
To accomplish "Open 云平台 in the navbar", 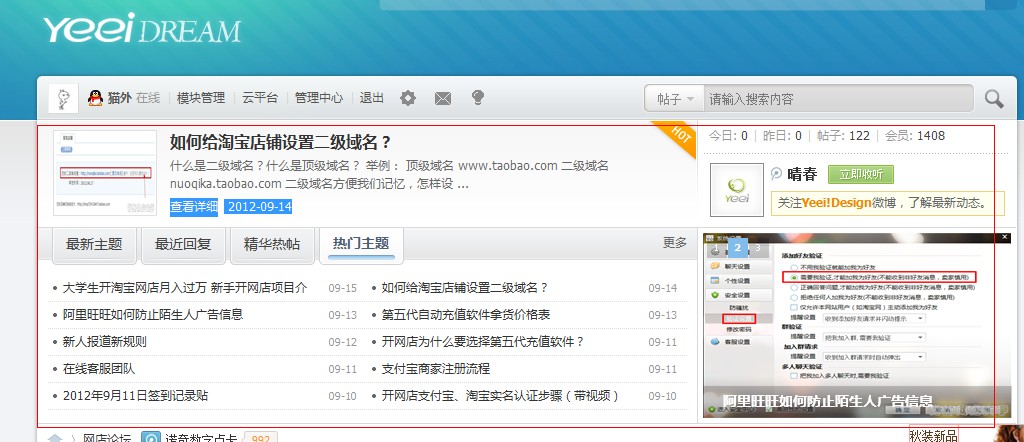I will click(x=260, y=98).
